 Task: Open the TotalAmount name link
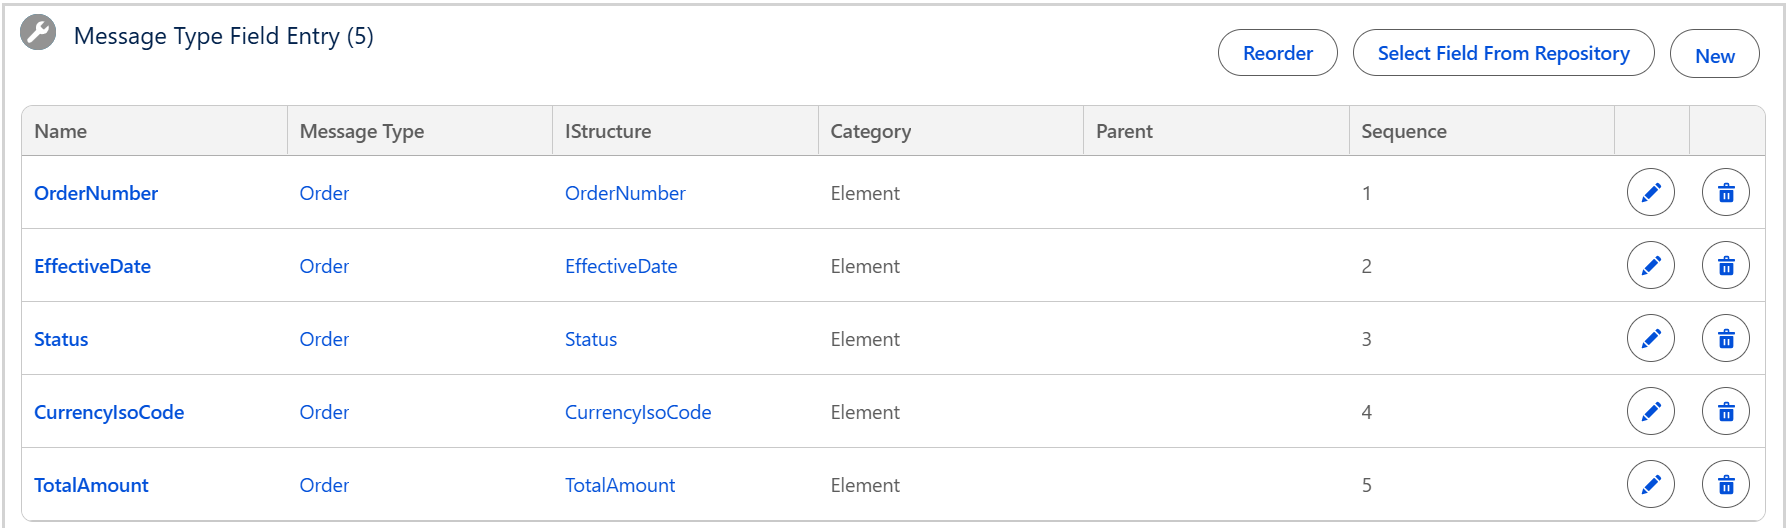(91, 485)
